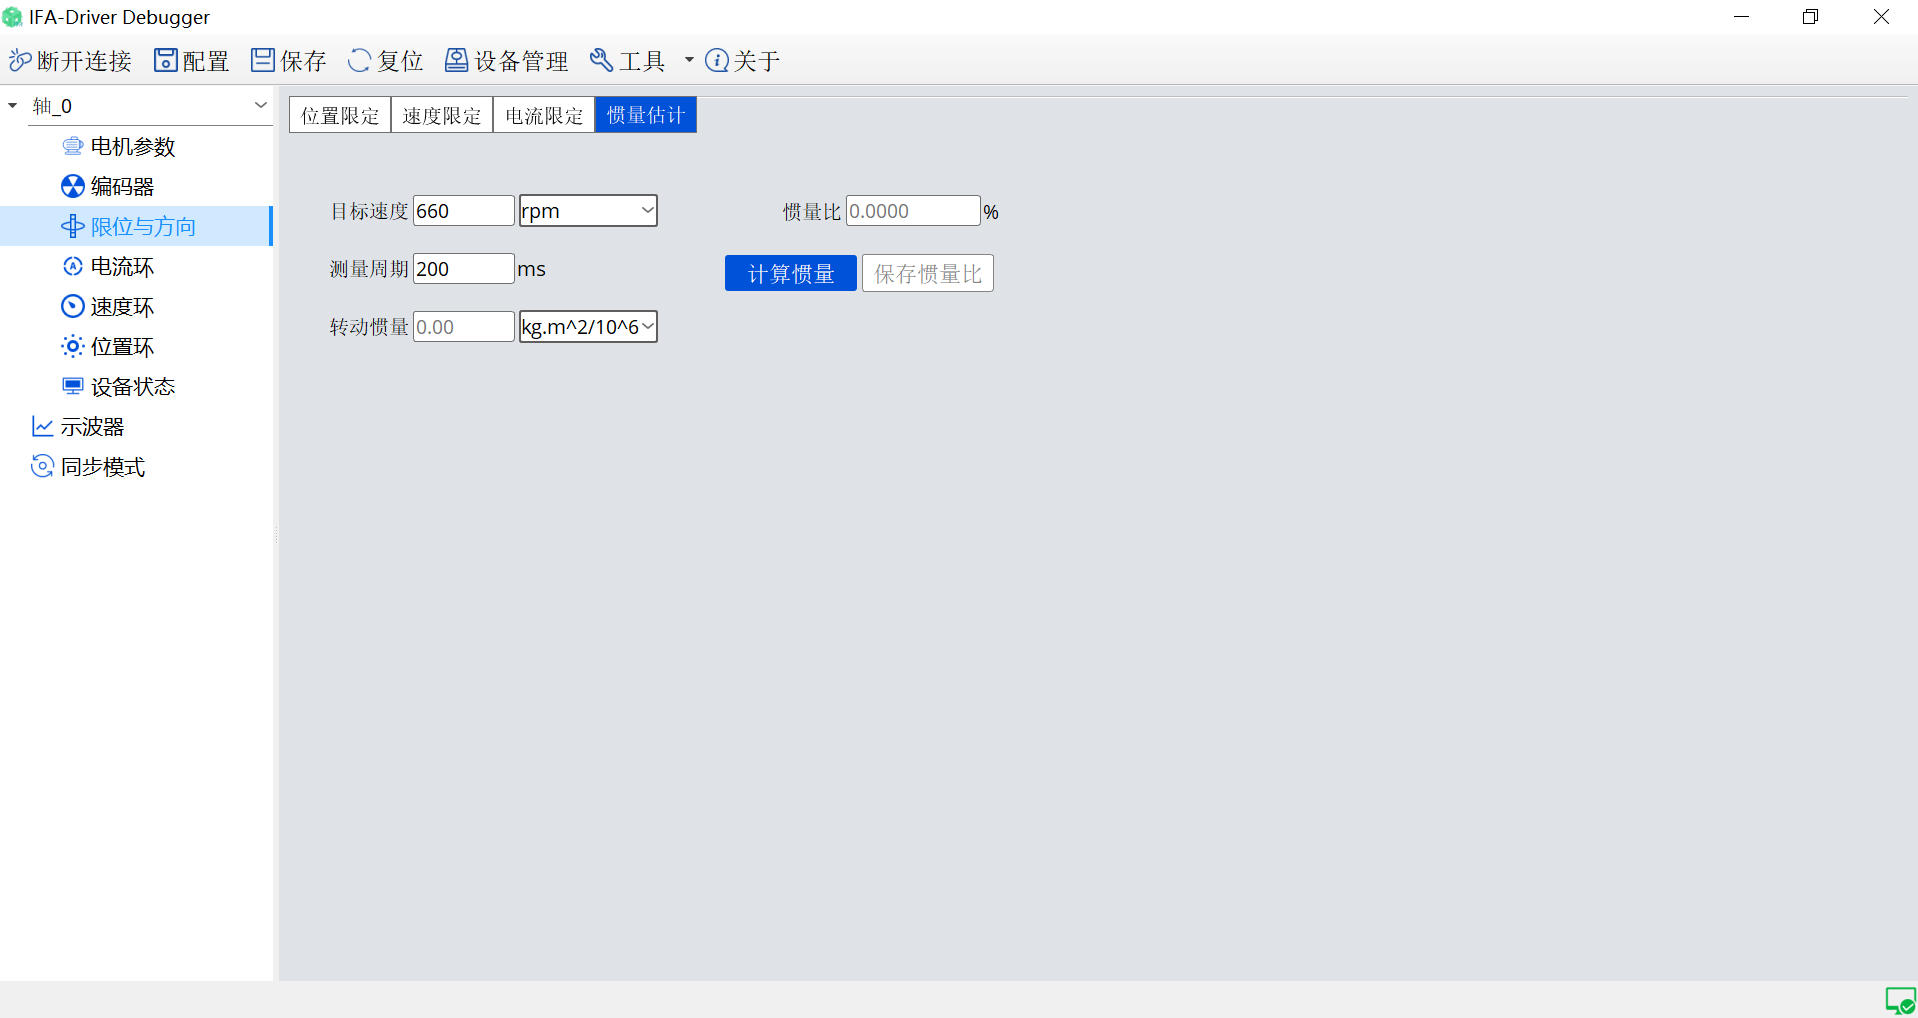Click the 保存 save toolbar icon
Viewport: 1918px width, 1018px height.
tap(262, 61)
